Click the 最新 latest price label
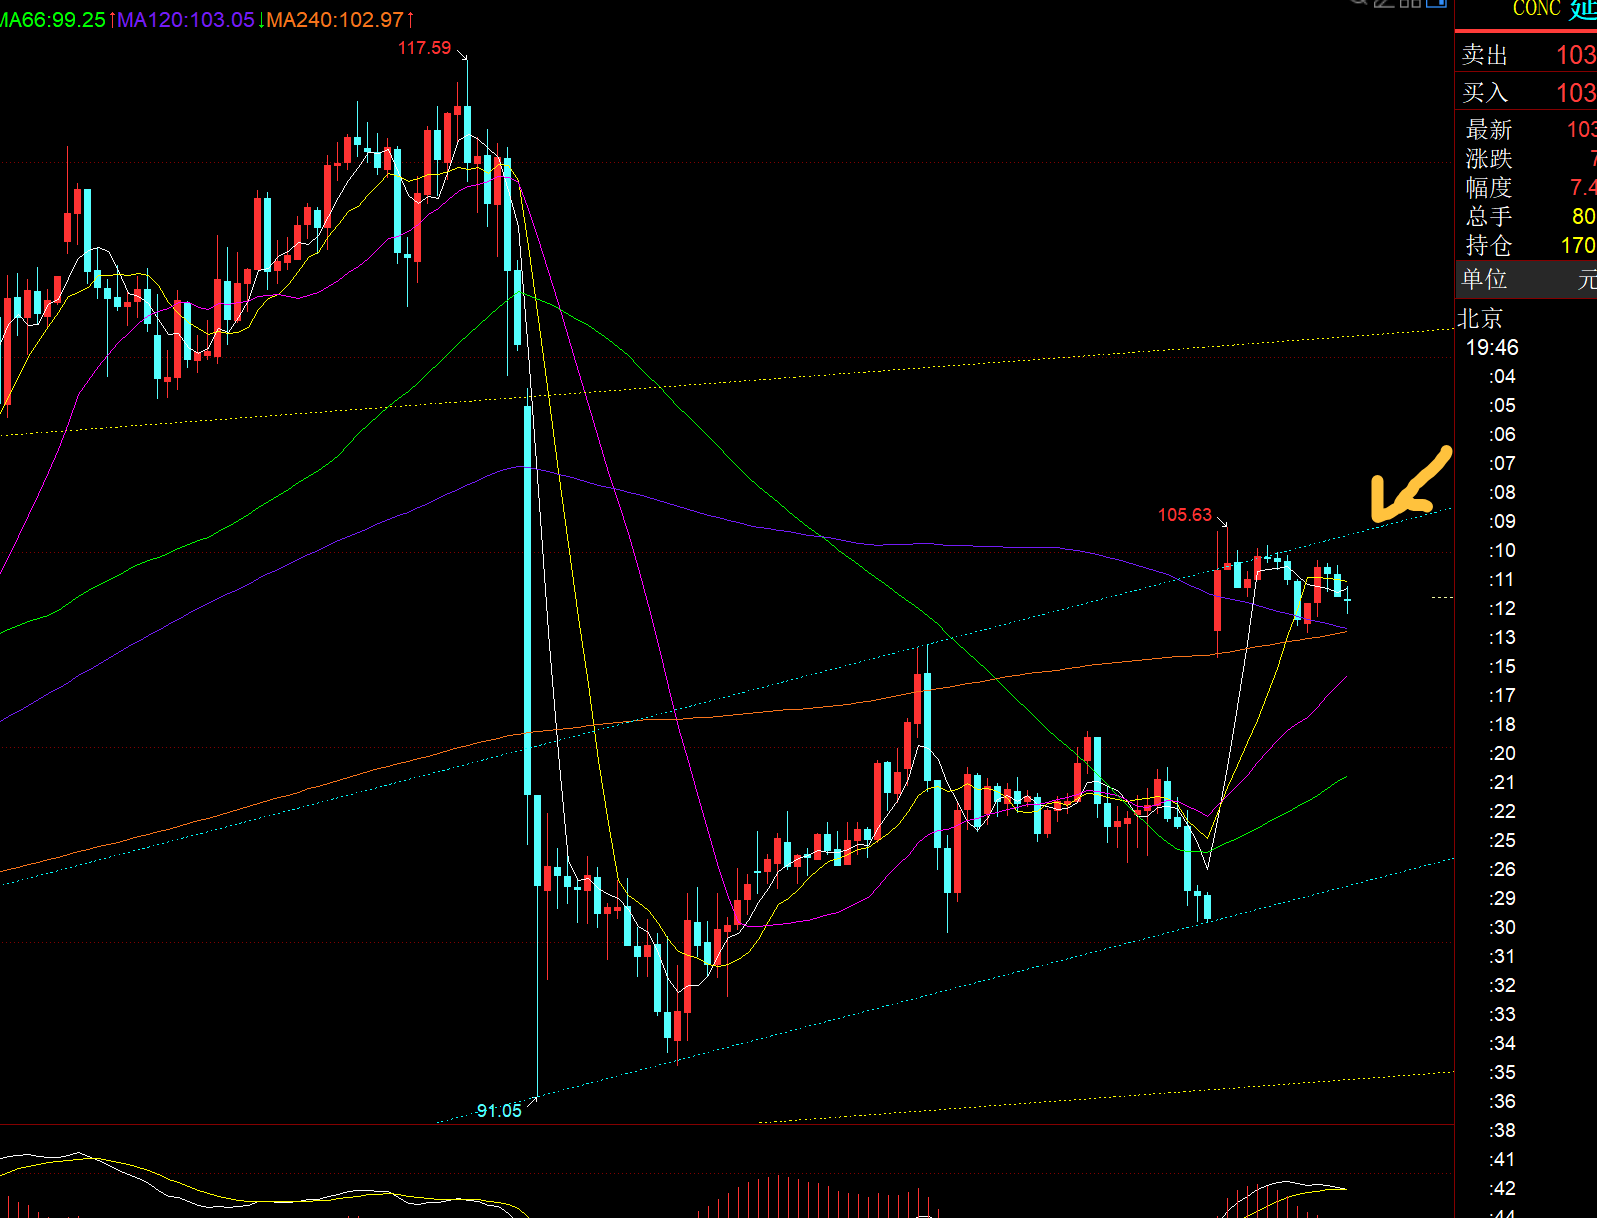Screen dimensions: 1597x1218 (1489, 130)
